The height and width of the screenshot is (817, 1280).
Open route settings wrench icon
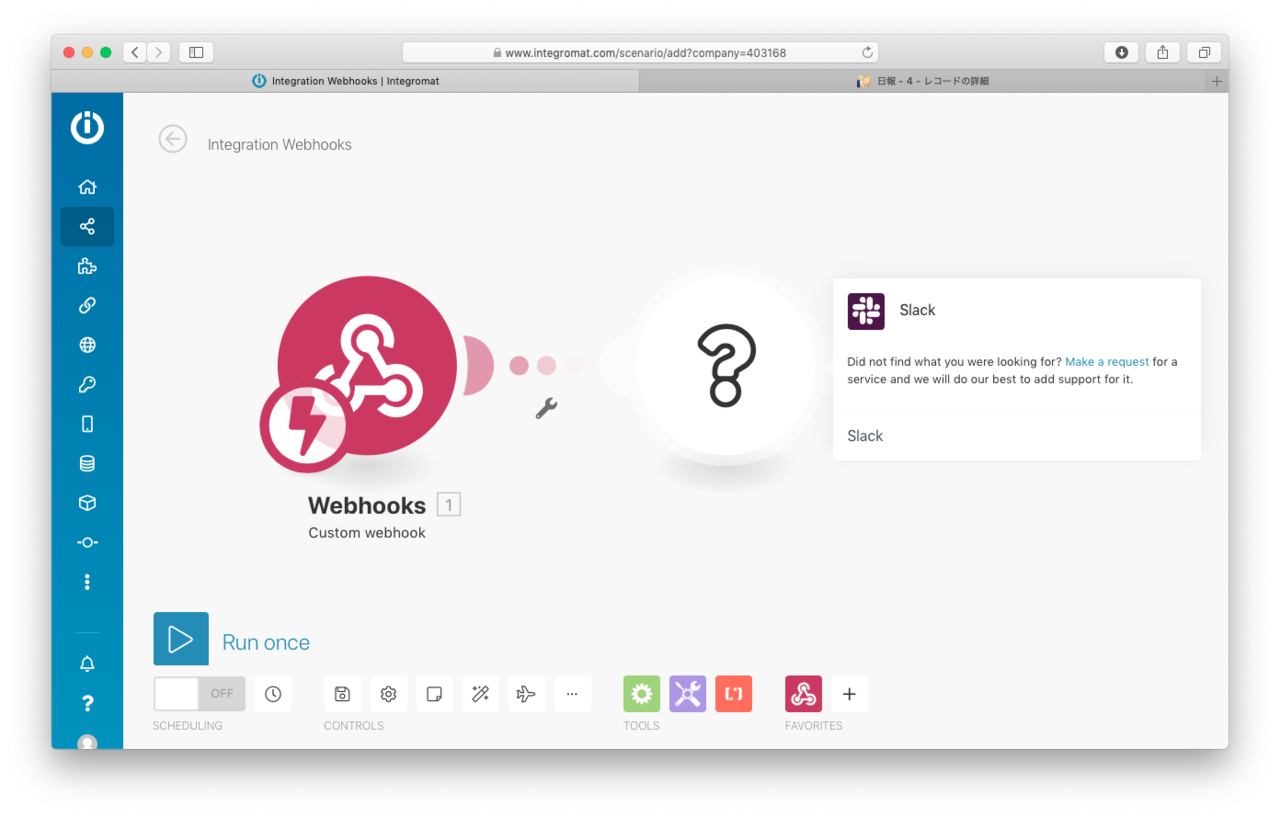coord(546,408)
